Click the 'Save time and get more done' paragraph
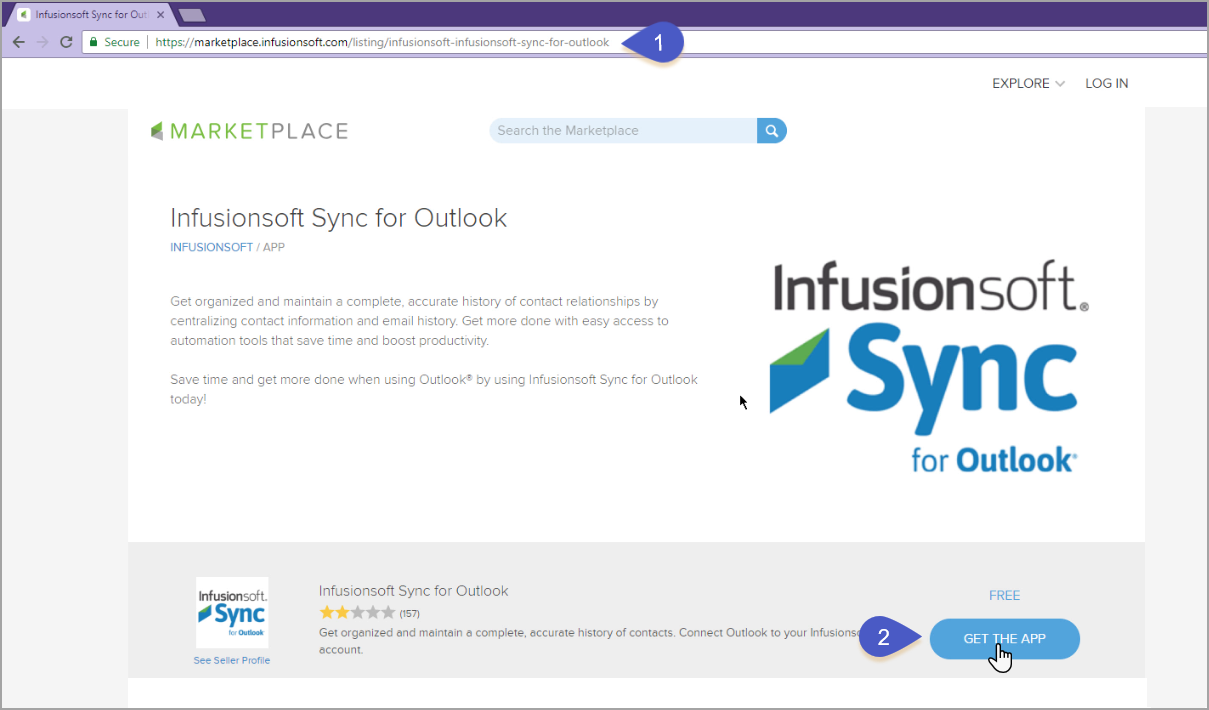 [x=434, y=389]
